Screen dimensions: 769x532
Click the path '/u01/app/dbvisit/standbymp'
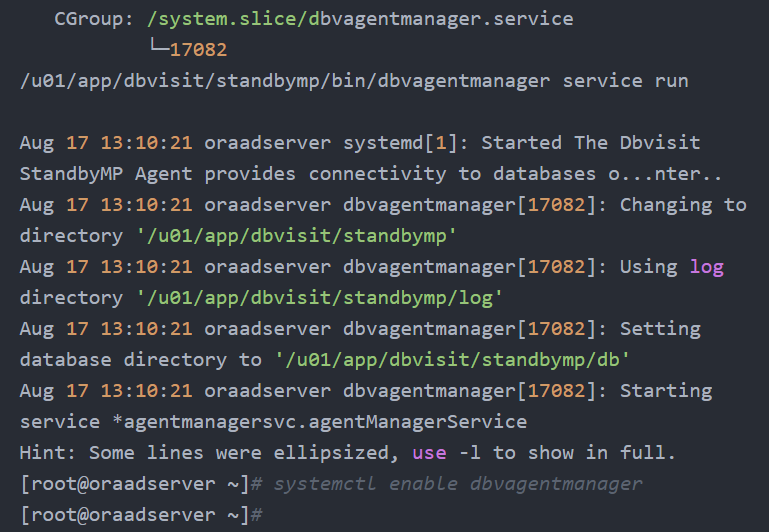(x=296, y=236)
